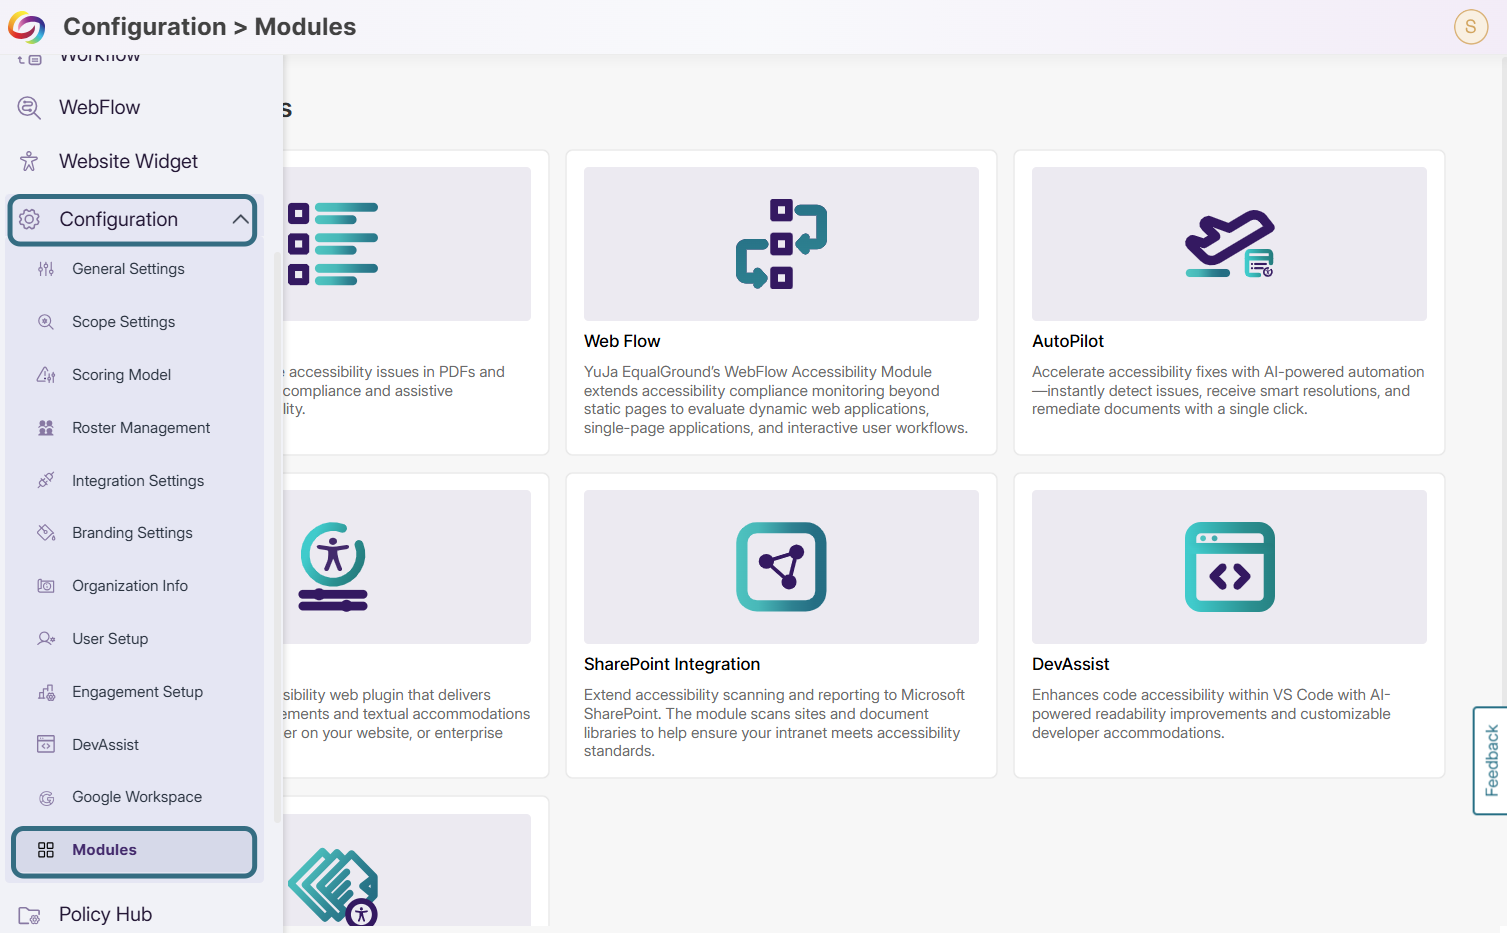Click the Scoring Model icon
The width and height of the screenshot is (1507, 933).
point(46,375)
